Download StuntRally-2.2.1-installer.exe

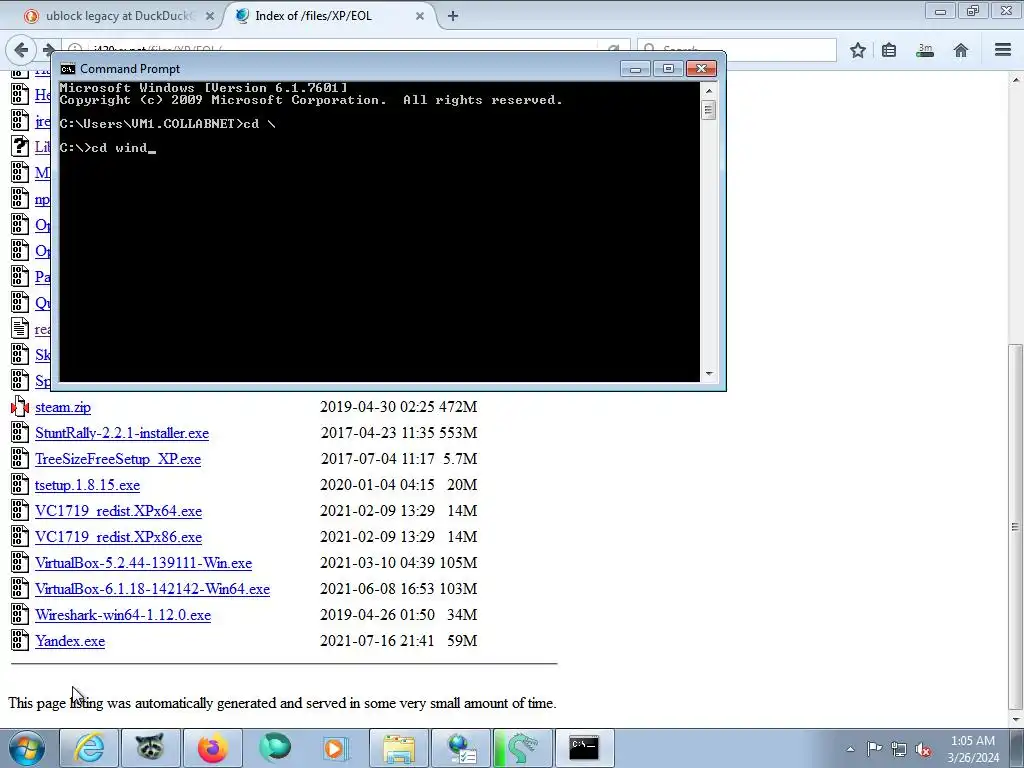(122, 433)
